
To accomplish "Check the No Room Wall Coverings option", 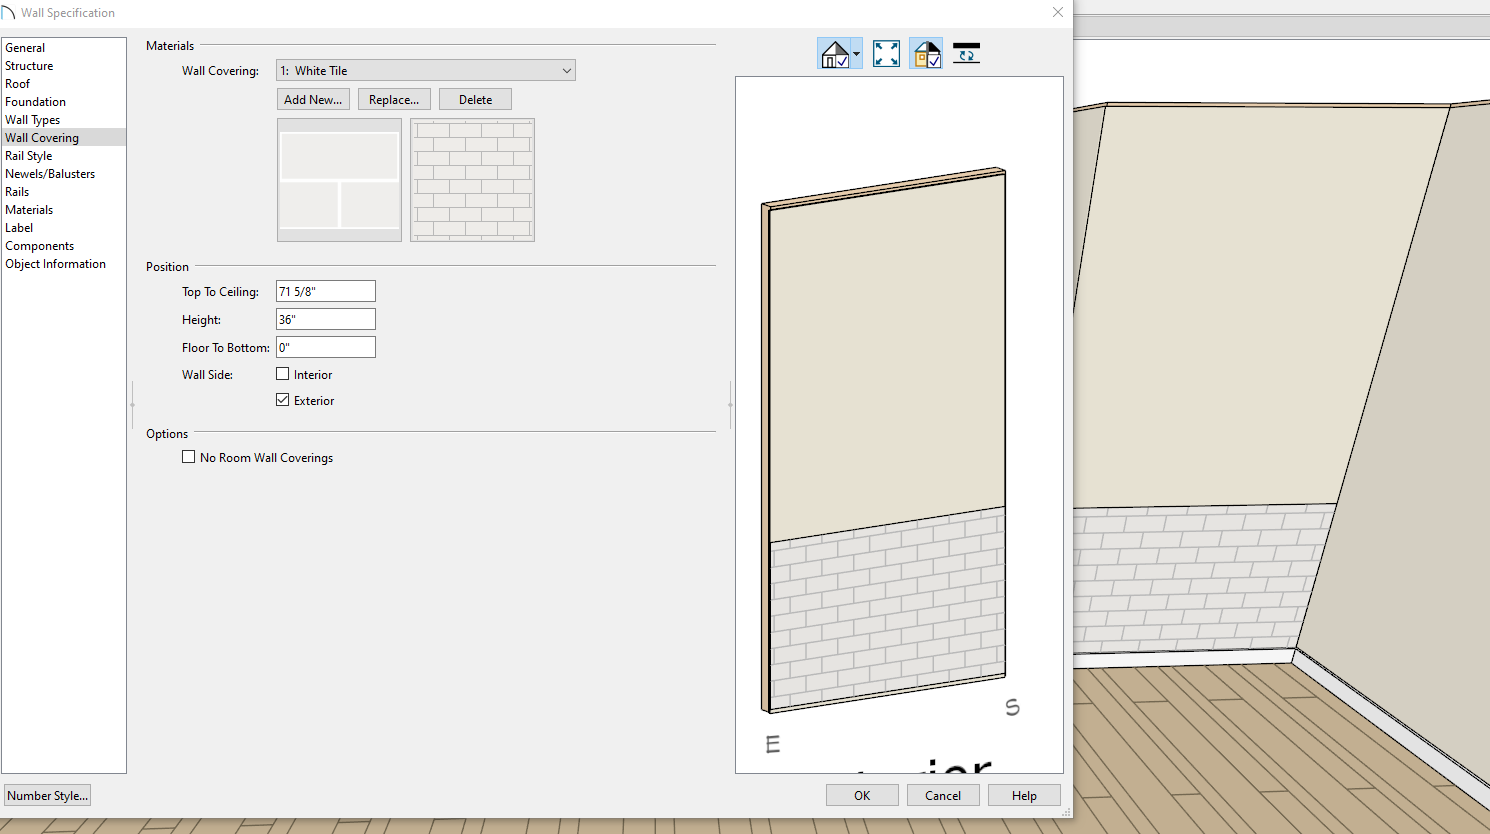I will click(189, 457).
